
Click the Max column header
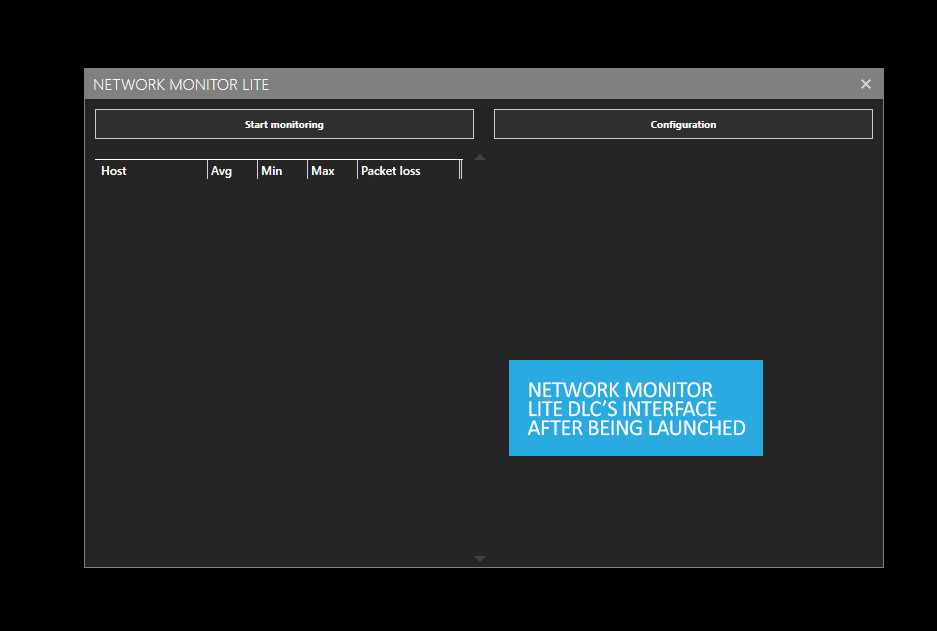tap(331, 170)
